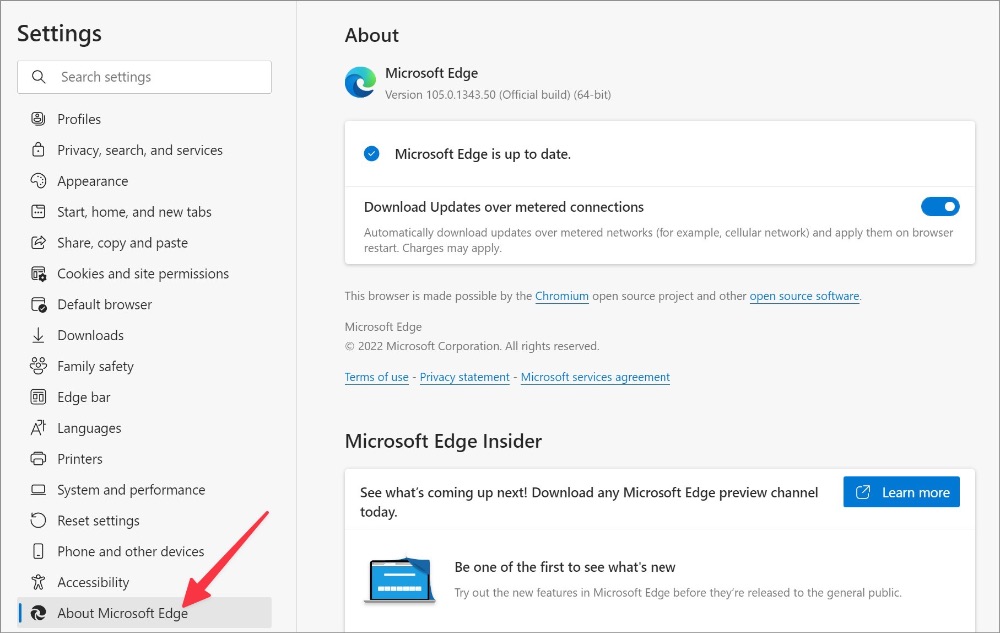Click the Profiles sidebar icon

pos(38,119)
